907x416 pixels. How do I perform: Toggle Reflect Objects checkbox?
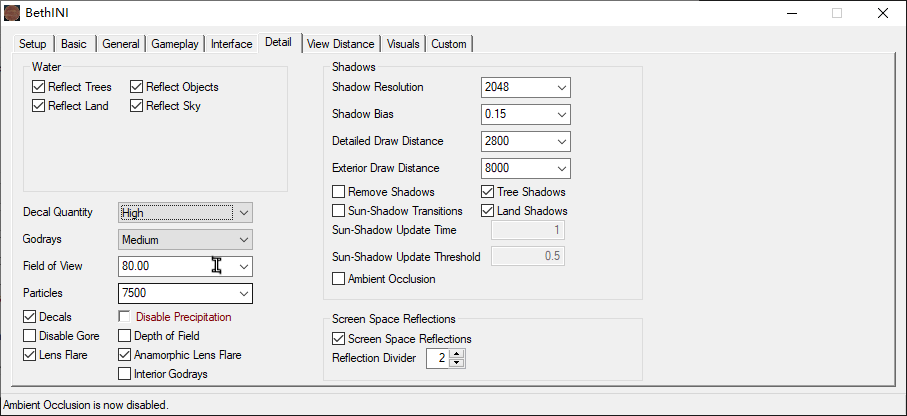click(x=136, y=87)
